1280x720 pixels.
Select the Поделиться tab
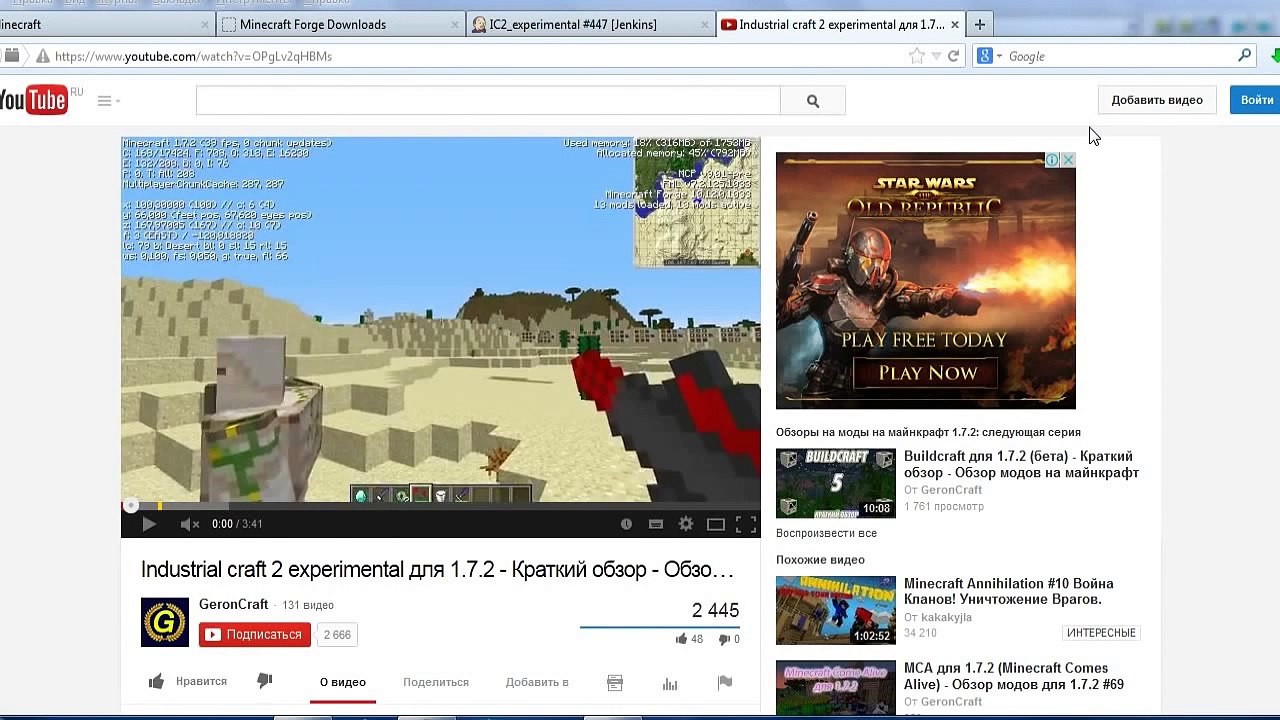pos(436,682)
